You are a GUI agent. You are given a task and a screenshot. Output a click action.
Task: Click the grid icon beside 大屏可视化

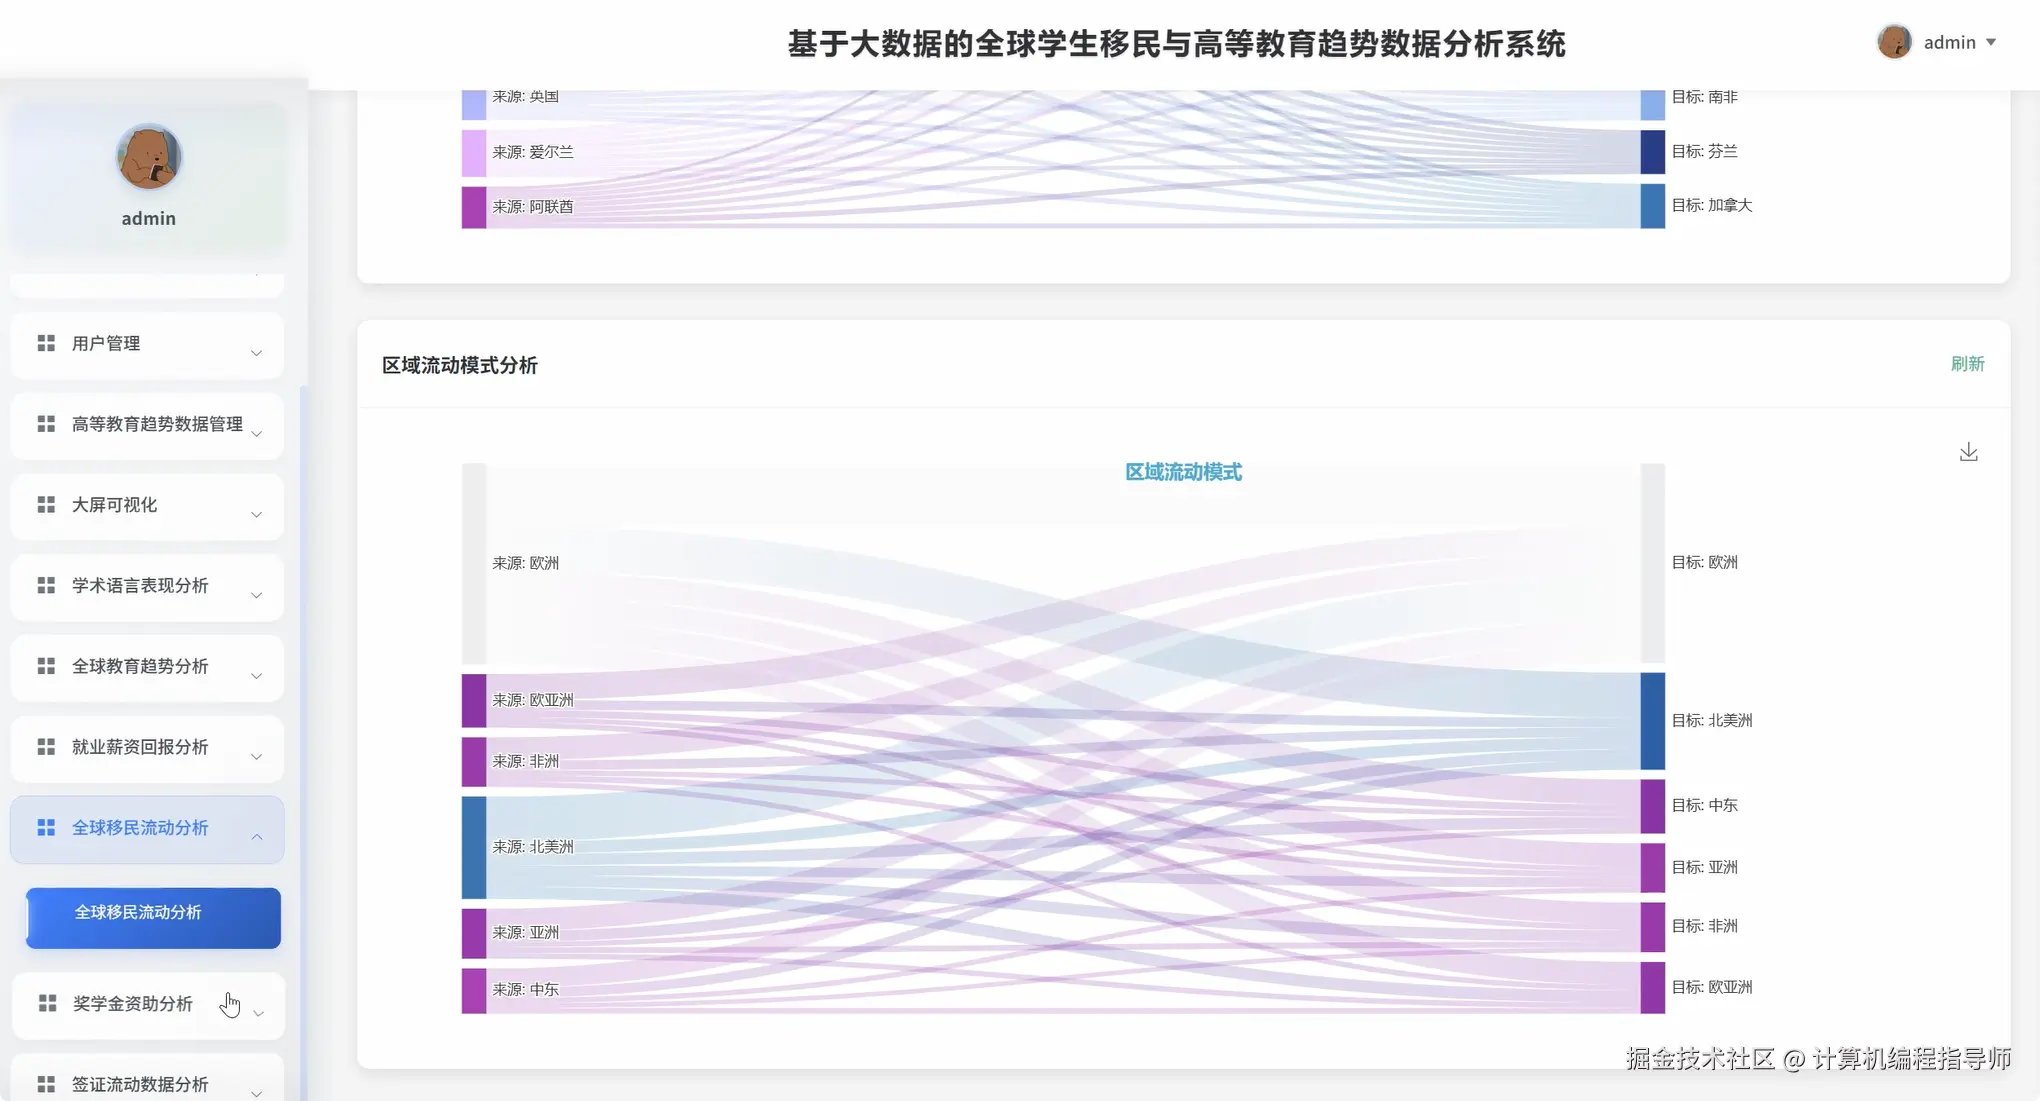click(46, 505)
